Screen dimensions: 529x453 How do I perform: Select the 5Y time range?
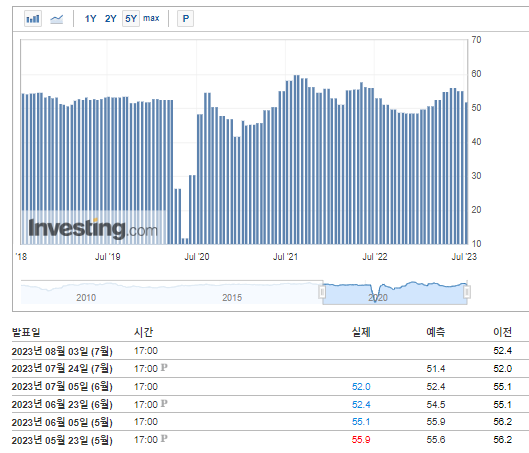(x=131, y=19)
